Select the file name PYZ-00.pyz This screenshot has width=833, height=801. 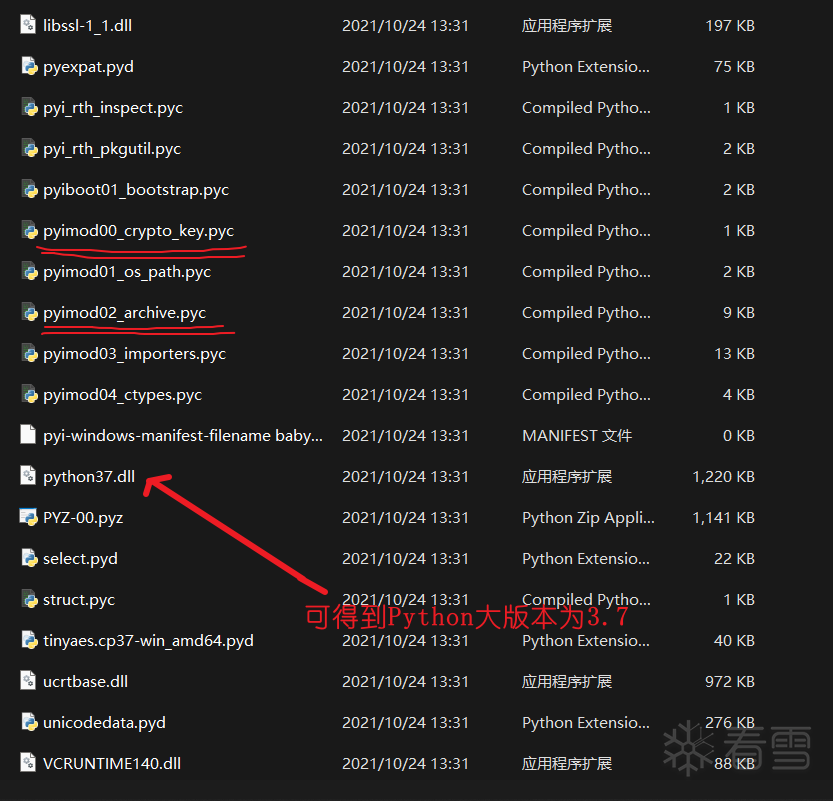(x=83, y=517)
